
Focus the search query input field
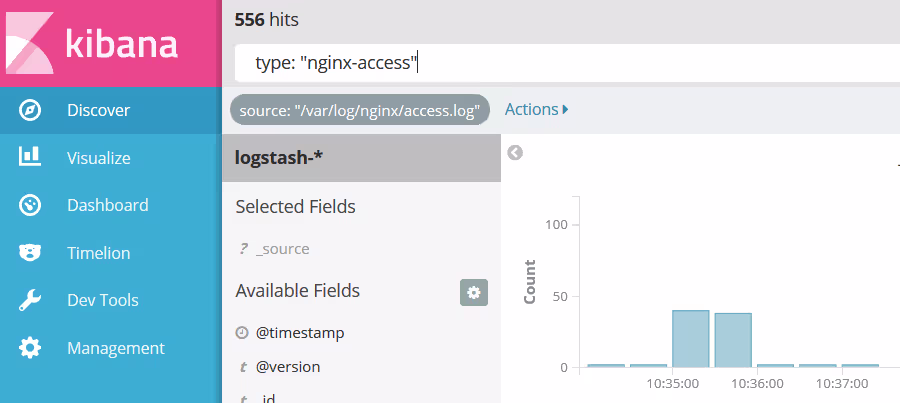pos(560,64)
